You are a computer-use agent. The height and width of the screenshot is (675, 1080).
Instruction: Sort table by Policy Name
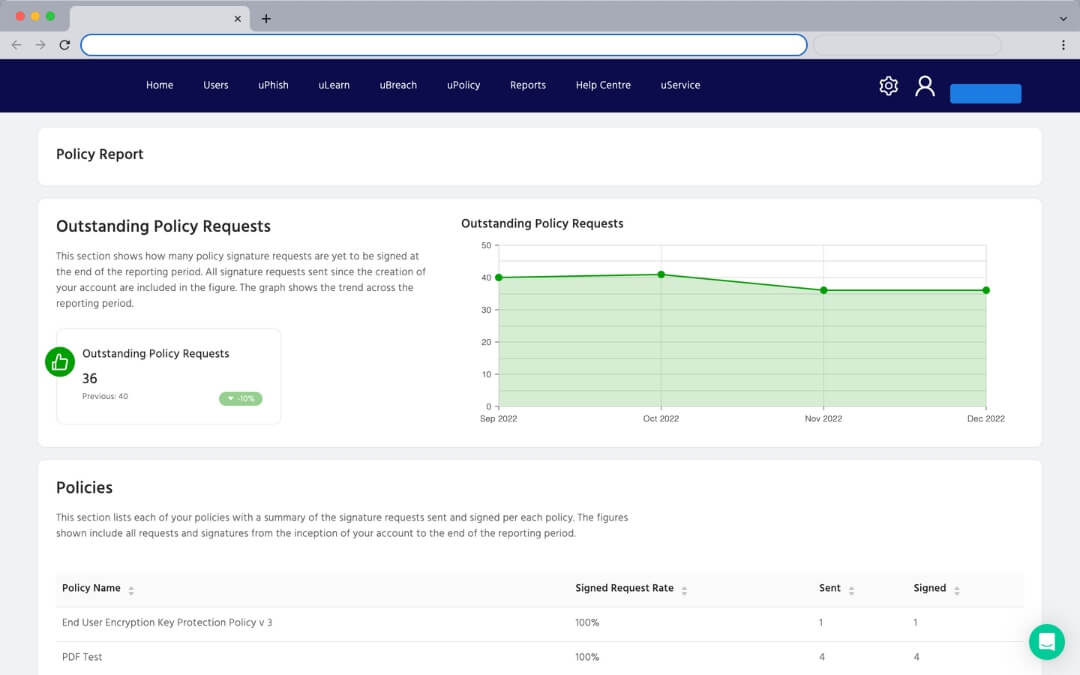pos(131,590)
